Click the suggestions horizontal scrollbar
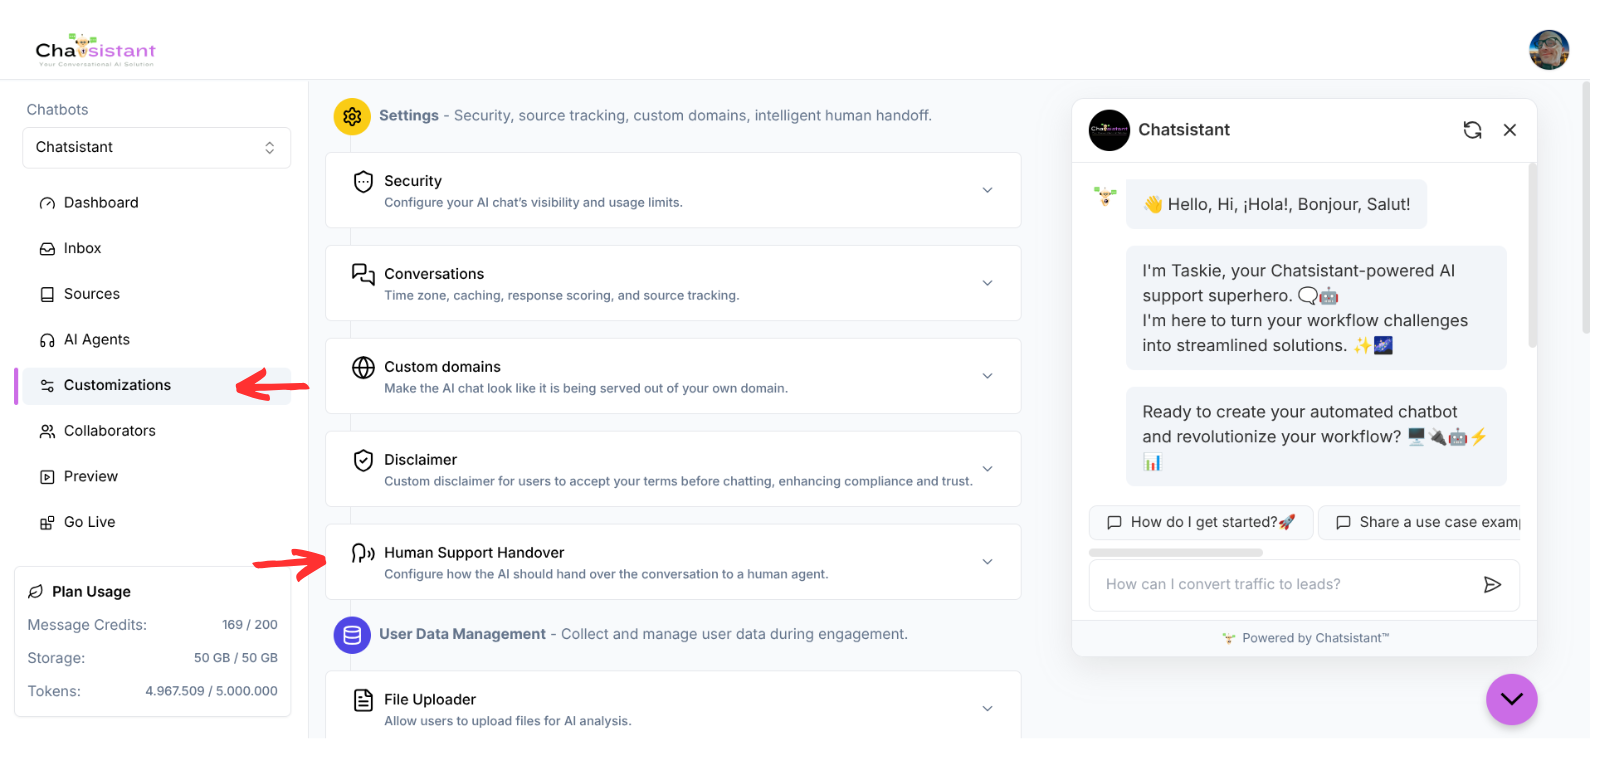Screen dimensions: 1600x769 (x=1176, y=552)
